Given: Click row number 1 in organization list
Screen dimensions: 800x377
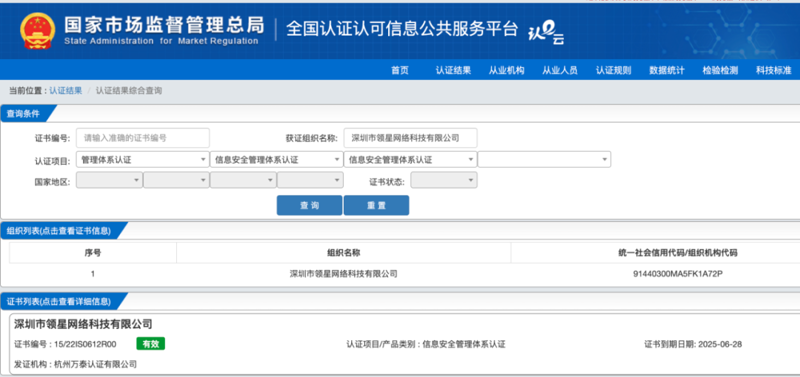Looking at the screenshot, I should [x=93, y=274].
